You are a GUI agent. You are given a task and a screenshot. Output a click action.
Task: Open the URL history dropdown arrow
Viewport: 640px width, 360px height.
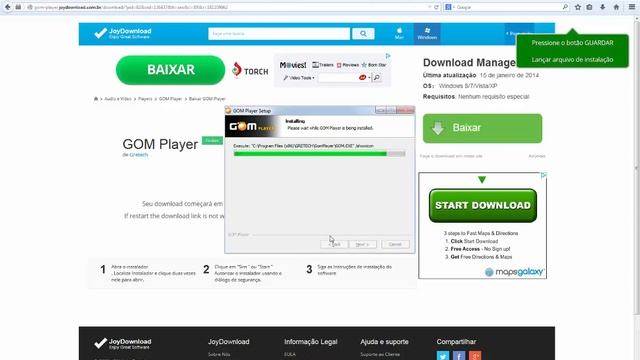[429, 7]
